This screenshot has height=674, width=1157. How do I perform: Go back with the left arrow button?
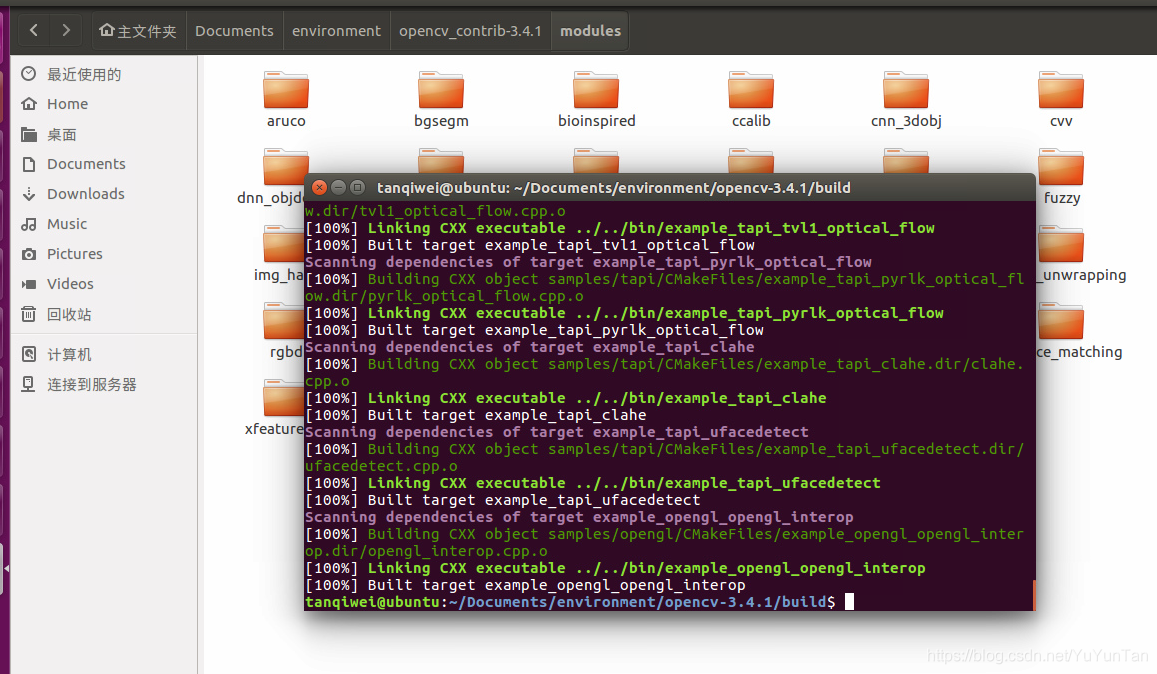click(34, 30)
